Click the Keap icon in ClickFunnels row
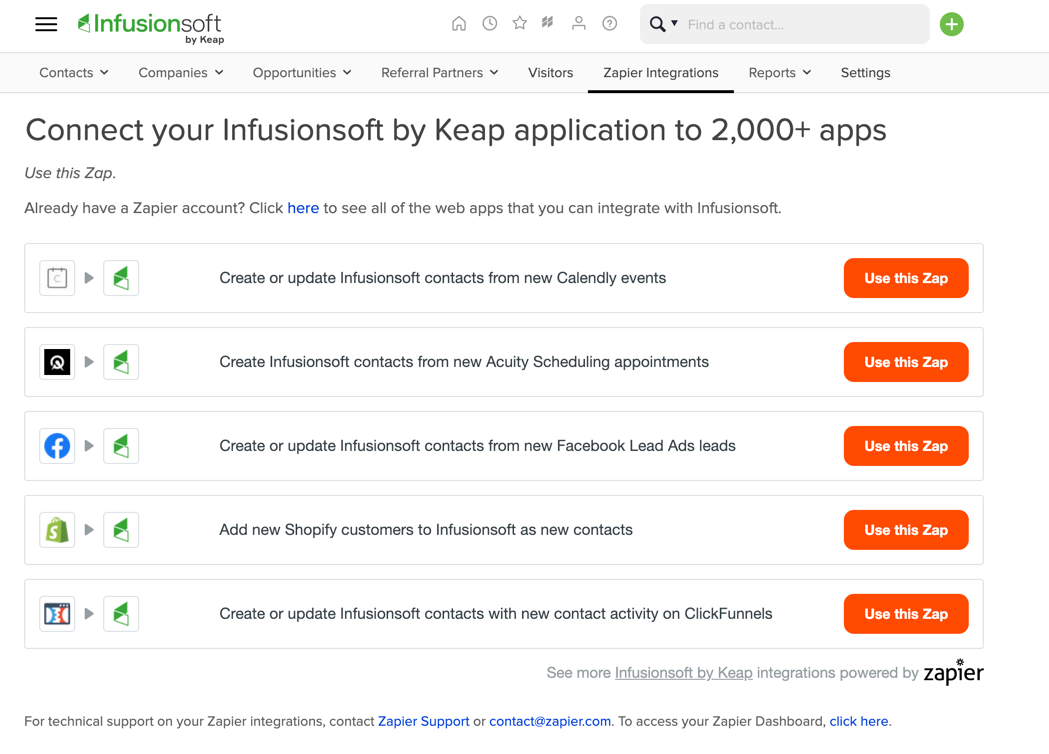 click(x=121, y=614)
